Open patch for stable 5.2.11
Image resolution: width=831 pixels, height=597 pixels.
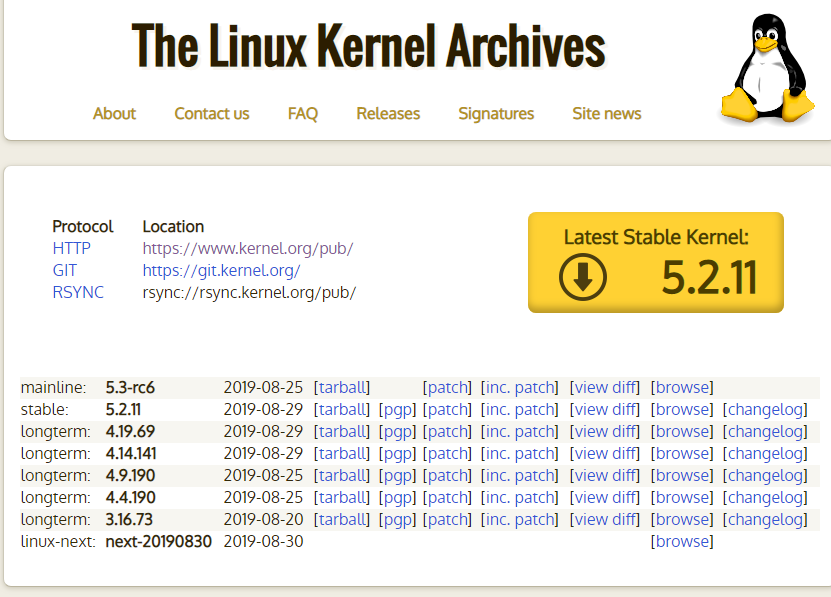click(447, 409)
